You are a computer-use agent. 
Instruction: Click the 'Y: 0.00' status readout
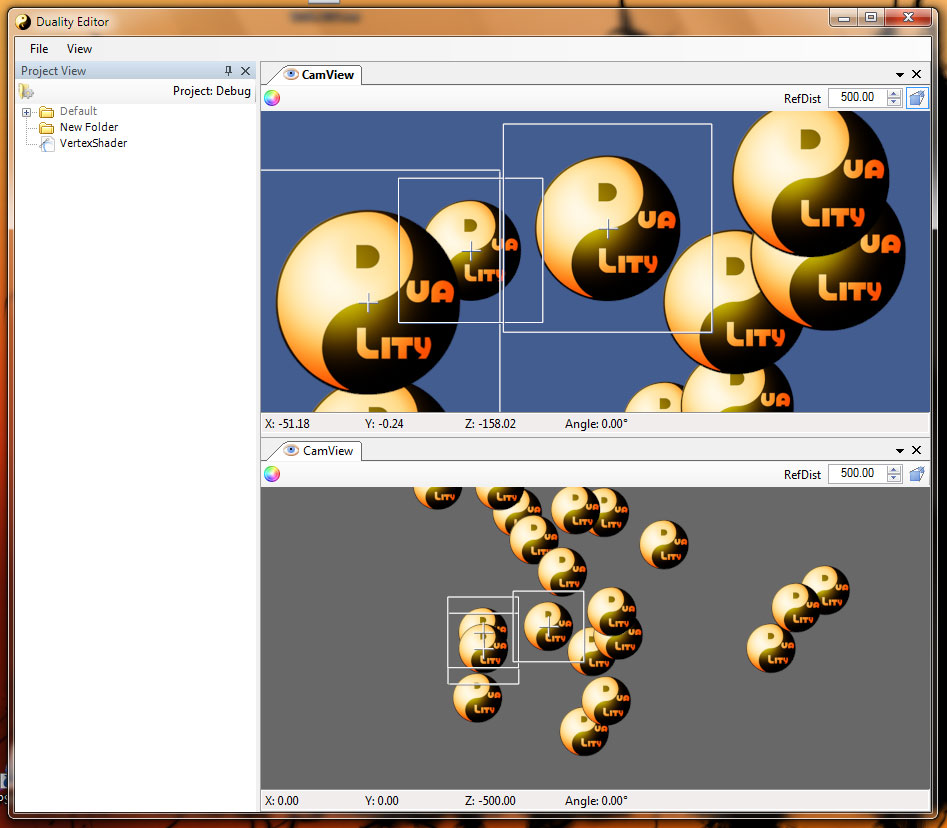tap(382, 801)
